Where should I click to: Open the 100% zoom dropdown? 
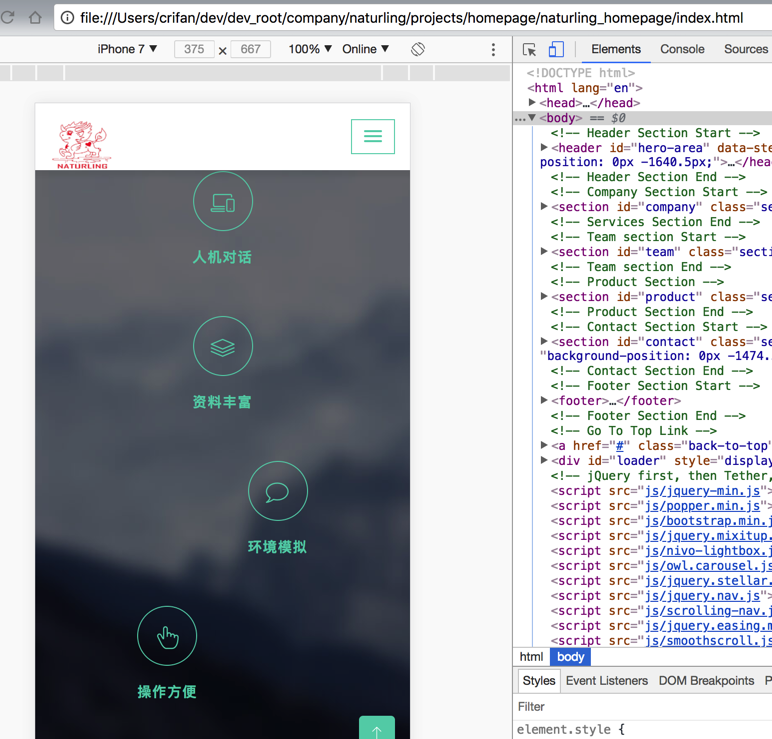point(310,49)
